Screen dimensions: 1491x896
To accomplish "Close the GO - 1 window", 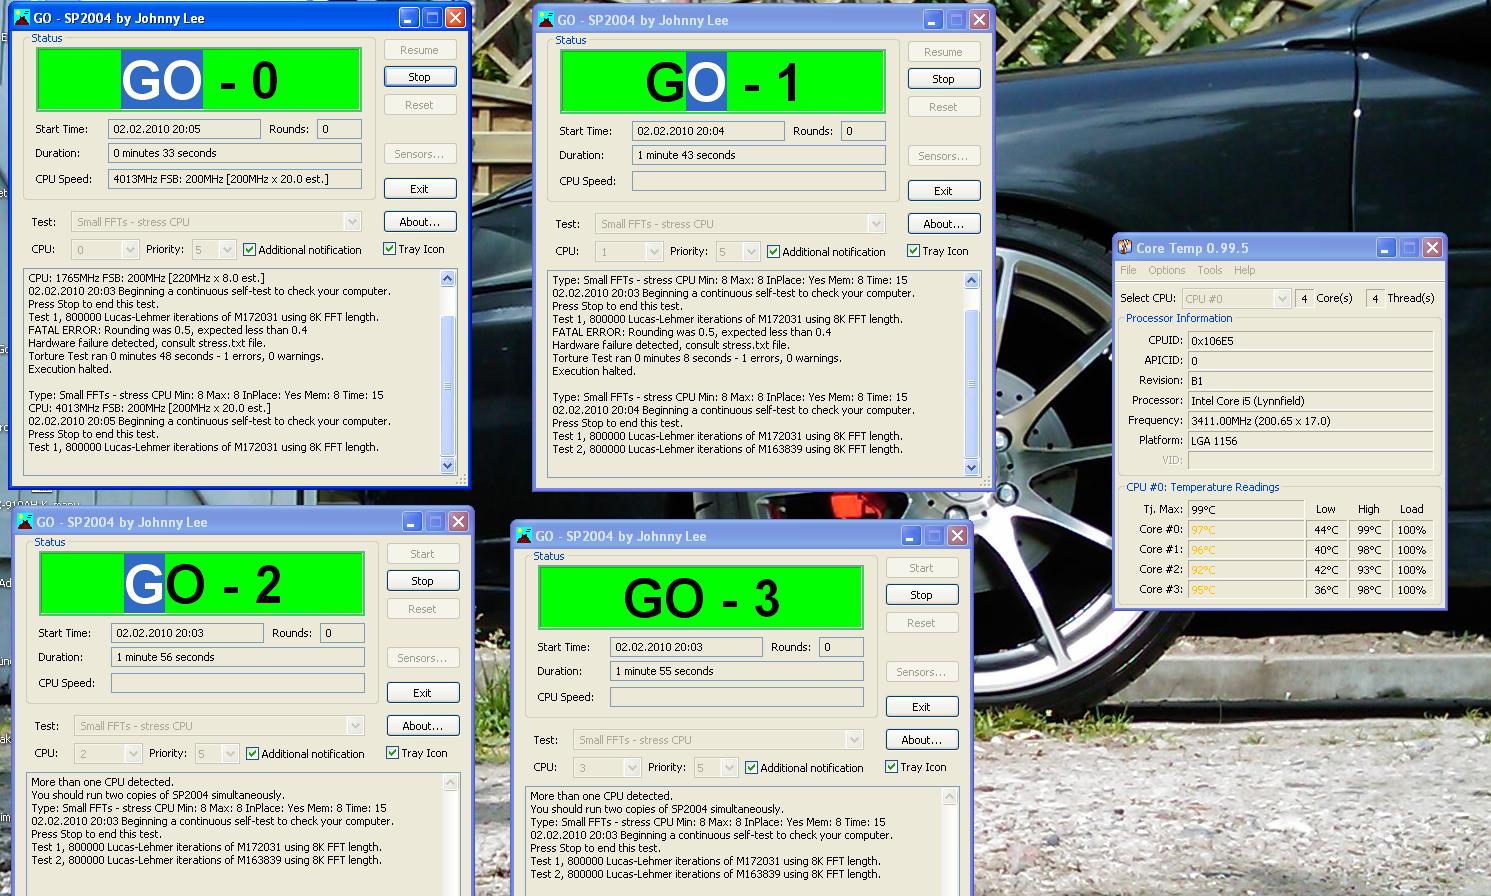I will click(x=980, y=20).
